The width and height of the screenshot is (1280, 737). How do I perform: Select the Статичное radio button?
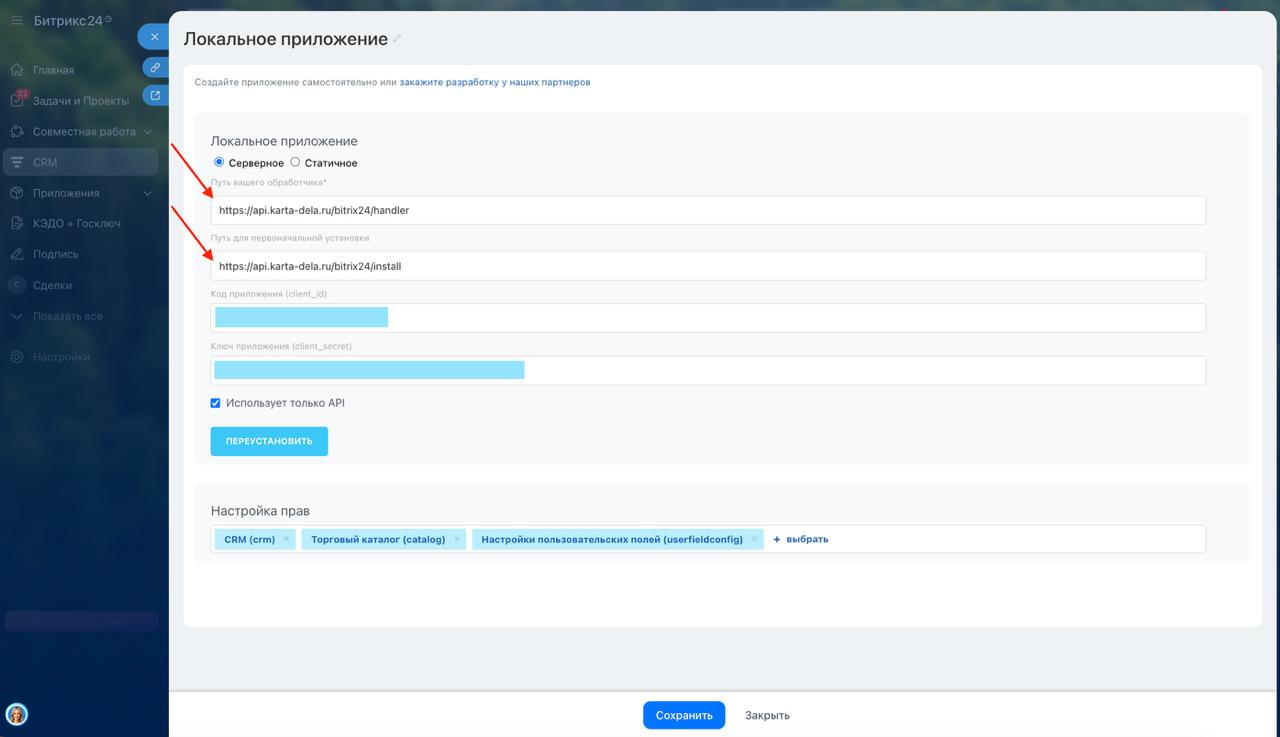pos(295,162)
